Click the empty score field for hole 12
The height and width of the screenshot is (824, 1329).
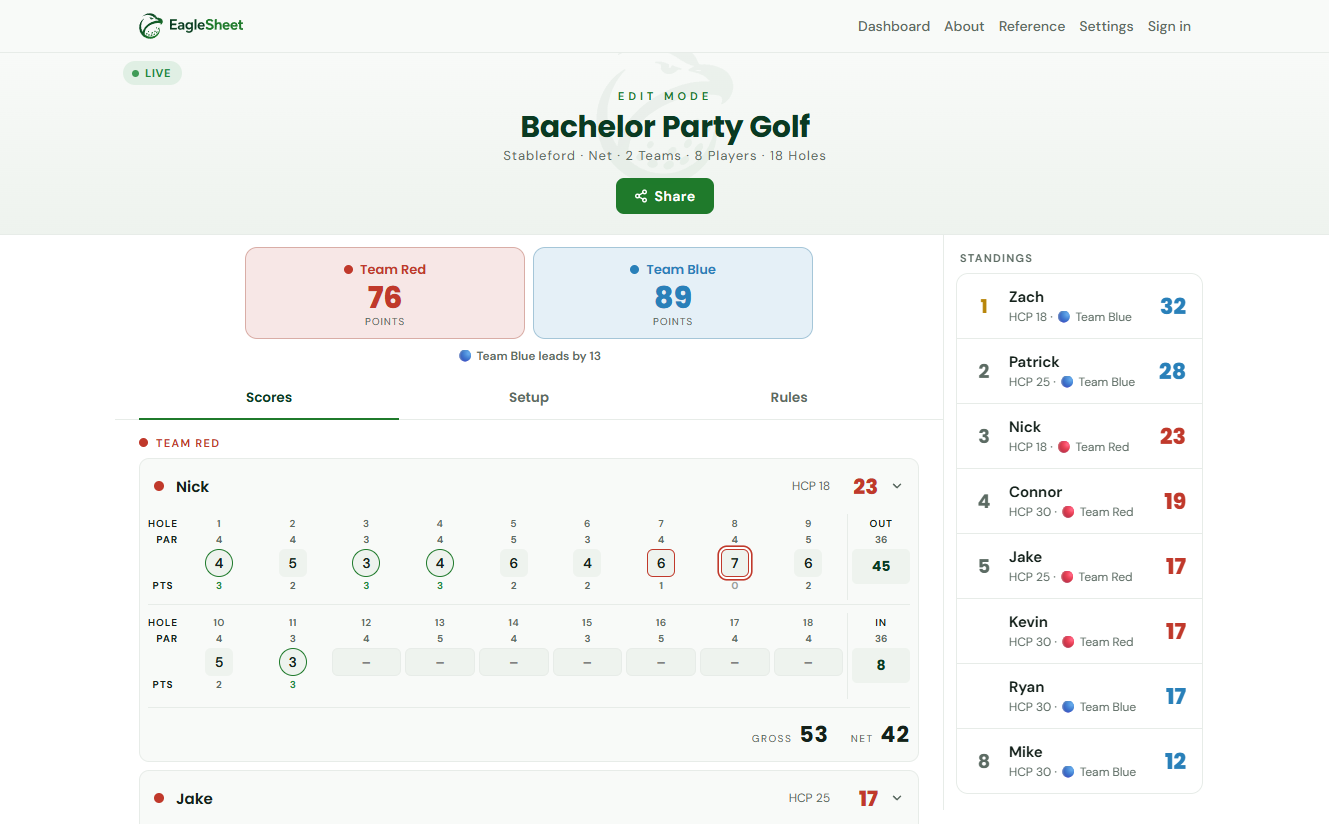click(x=366, y=662)
